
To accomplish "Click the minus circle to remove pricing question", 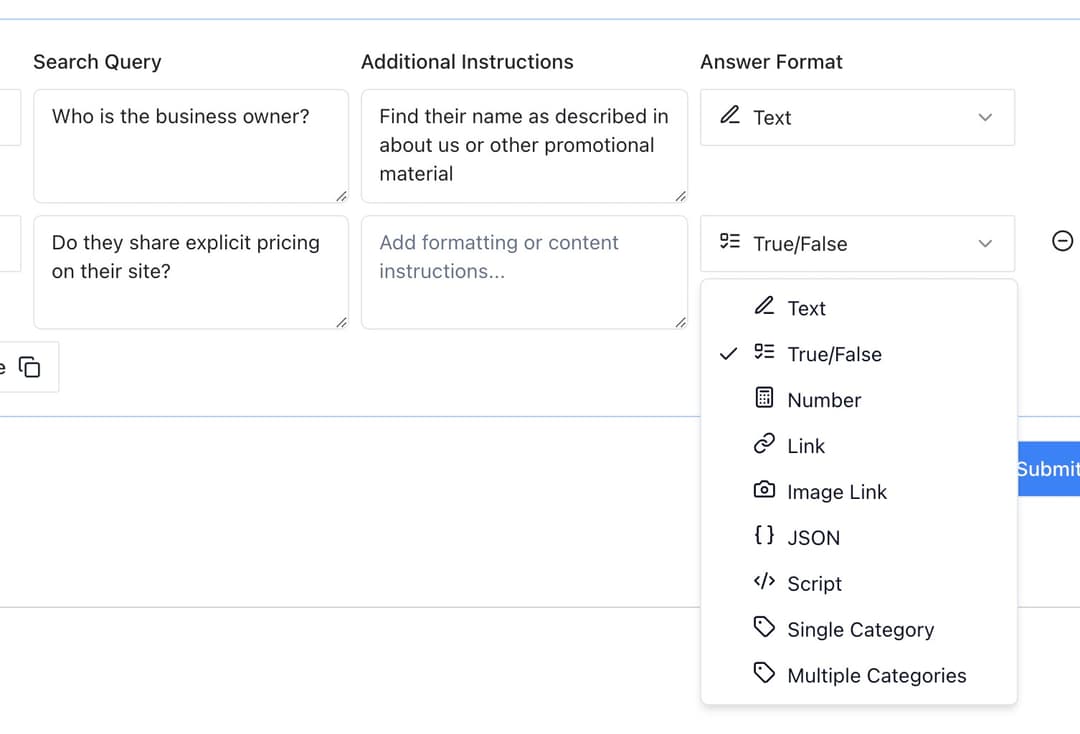I will (1063, 241).
